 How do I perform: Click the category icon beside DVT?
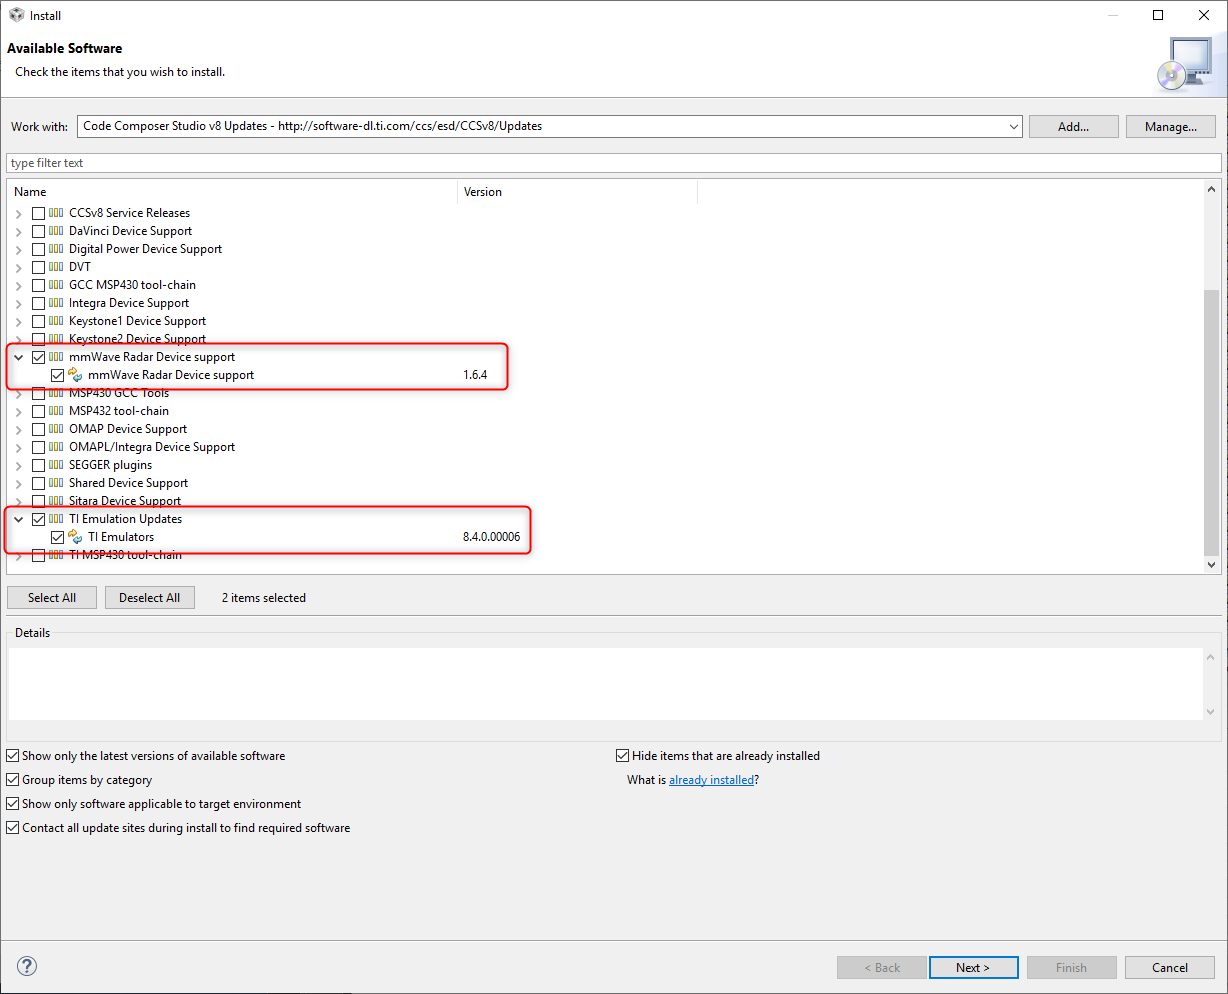coord(56,267)
